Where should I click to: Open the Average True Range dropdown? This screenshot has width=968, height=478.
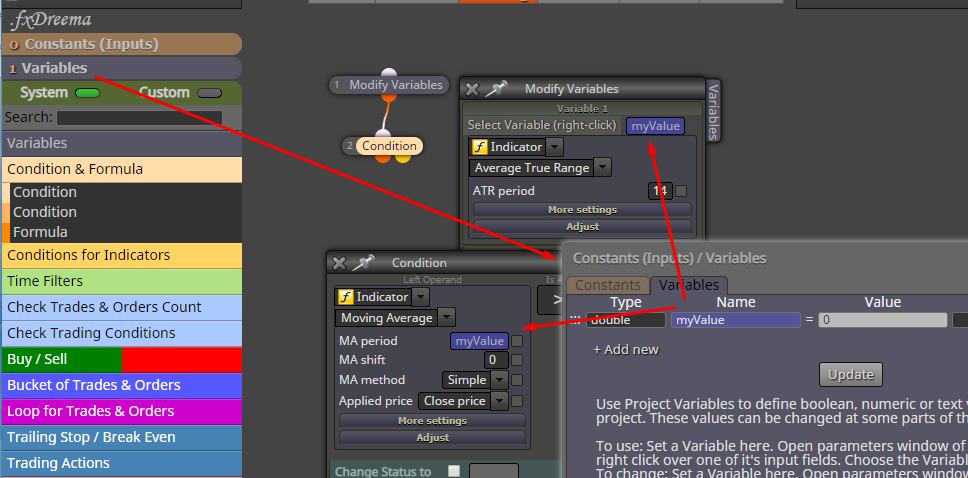click(x=603, y=168)
